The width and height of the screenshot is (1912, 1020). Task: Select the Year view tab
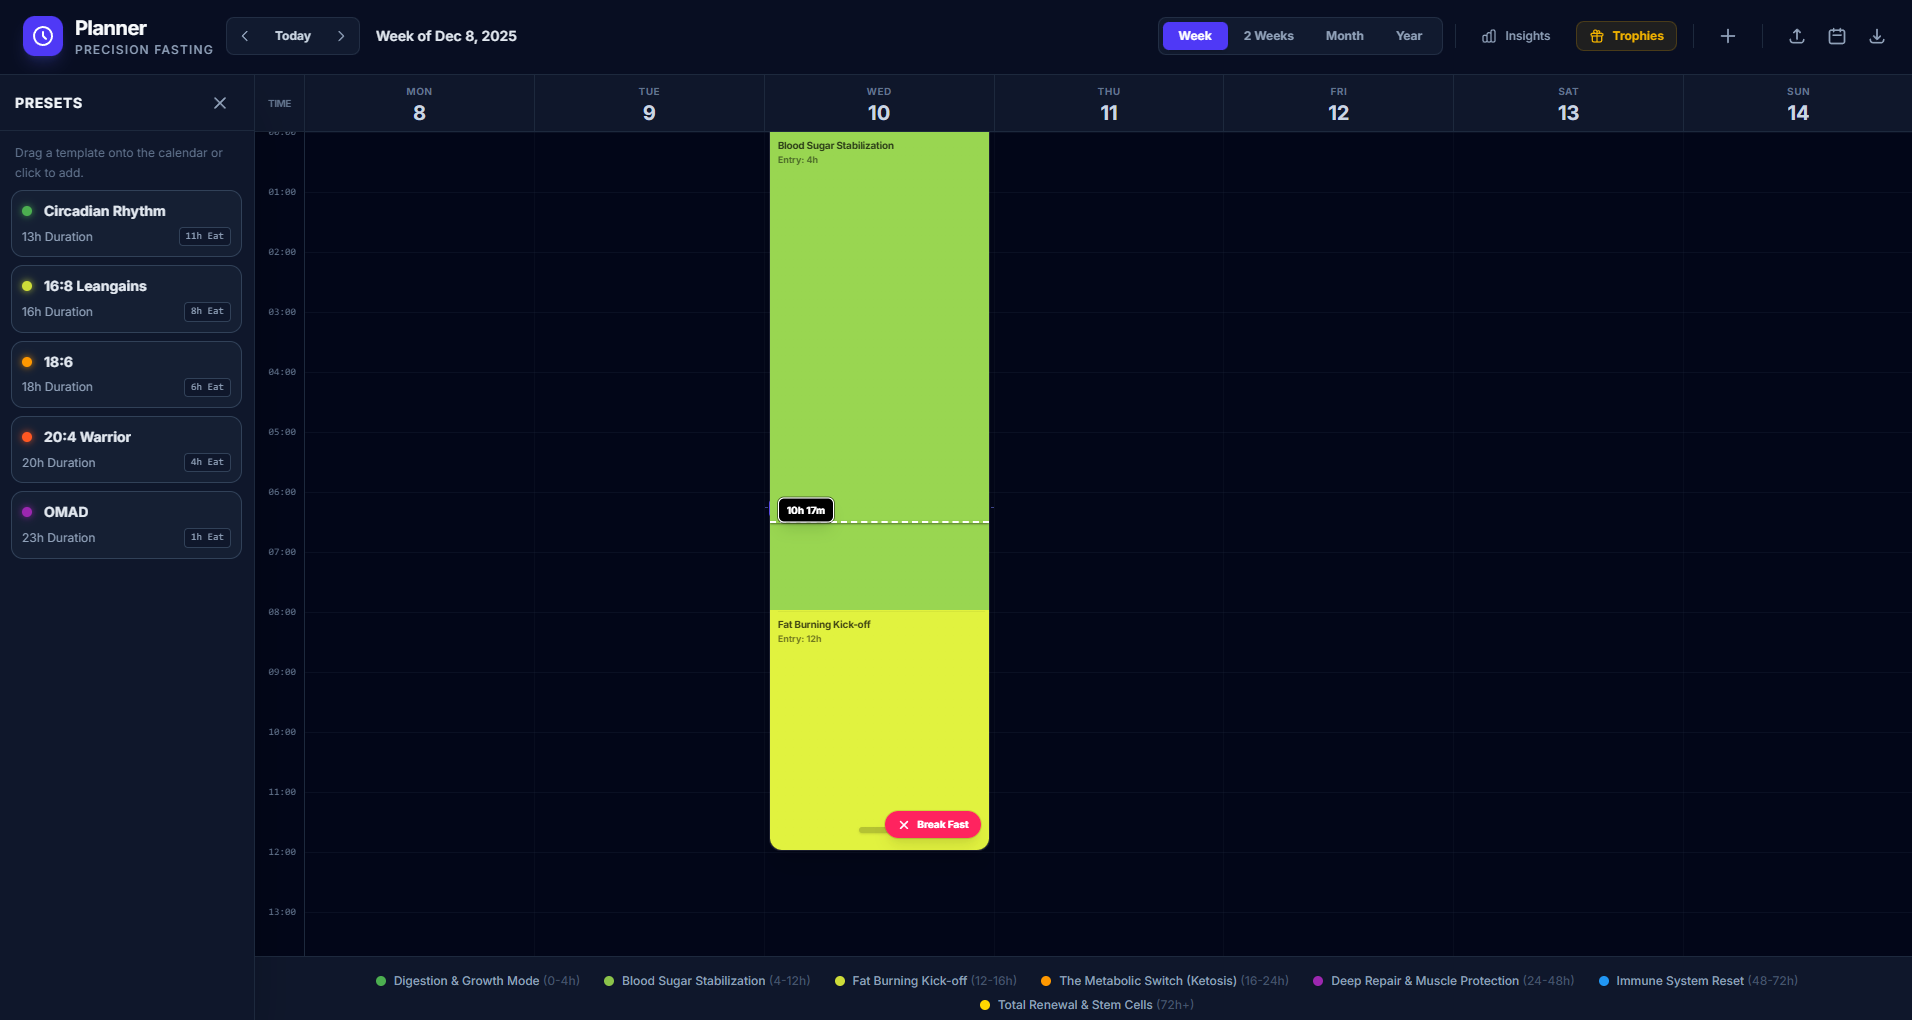(x=1408, y=36)
